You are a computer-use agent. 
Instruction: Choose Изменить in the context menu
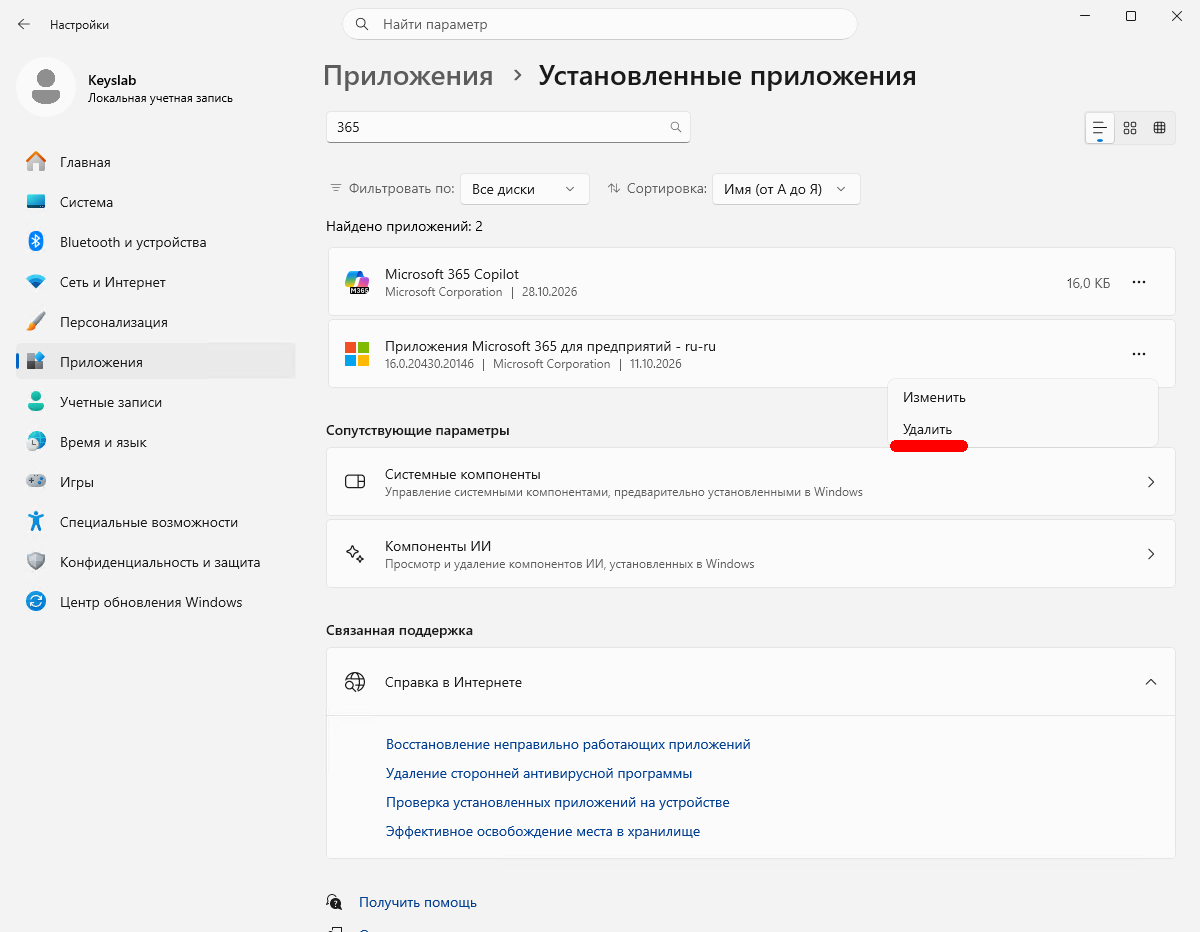[1022, 397]
